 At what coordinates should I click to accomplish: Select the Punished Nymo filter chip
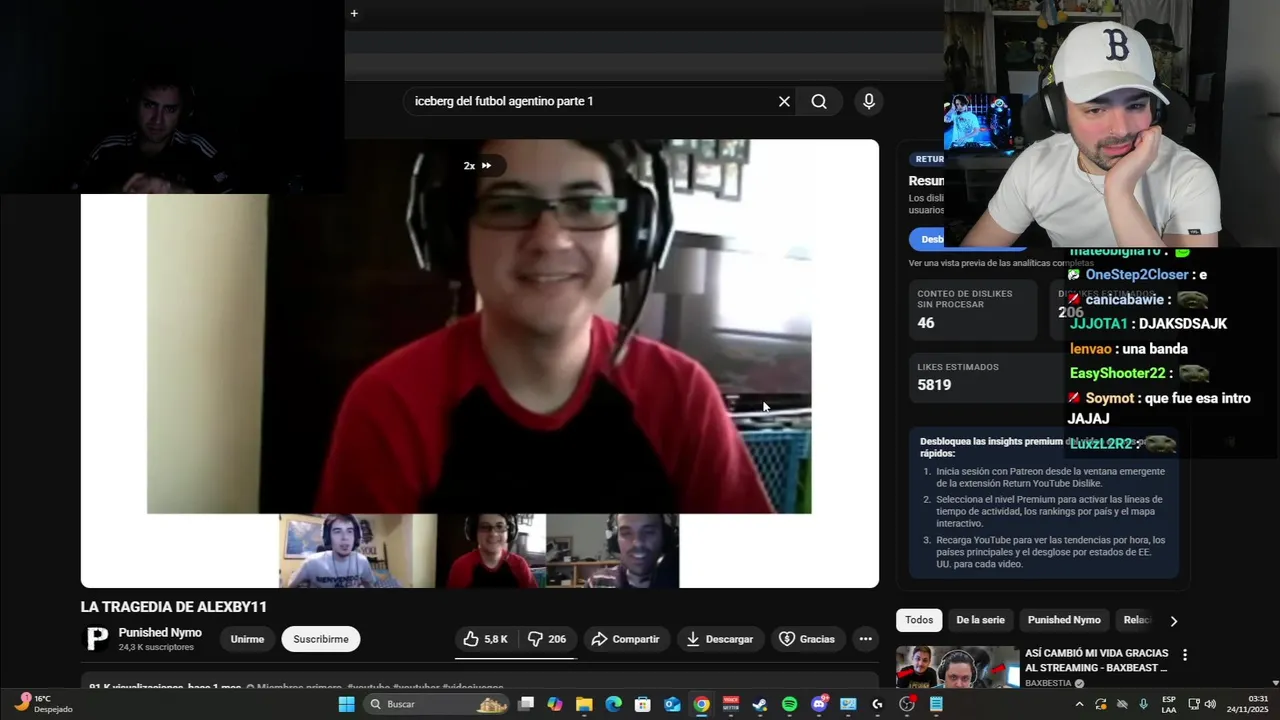tap(1064, 620)
